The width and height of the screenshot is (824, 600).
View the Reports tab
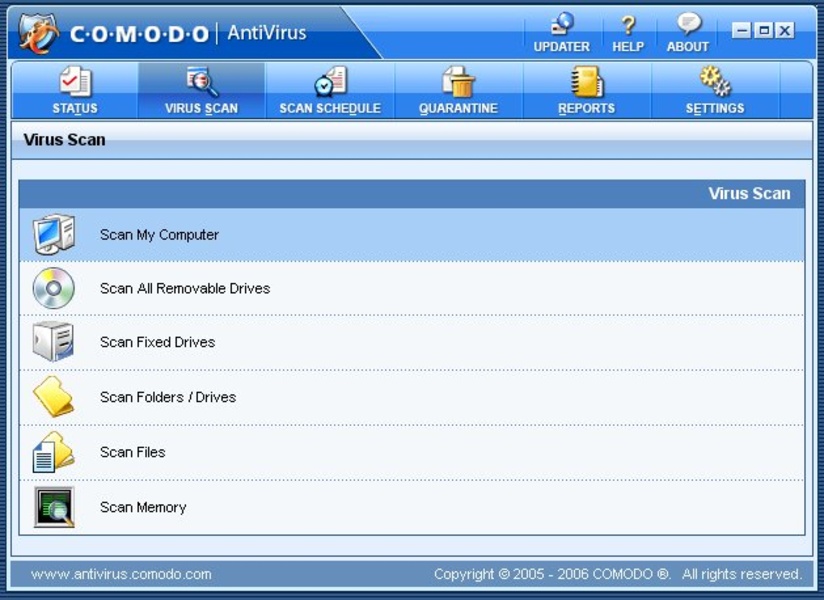(587, 91)
